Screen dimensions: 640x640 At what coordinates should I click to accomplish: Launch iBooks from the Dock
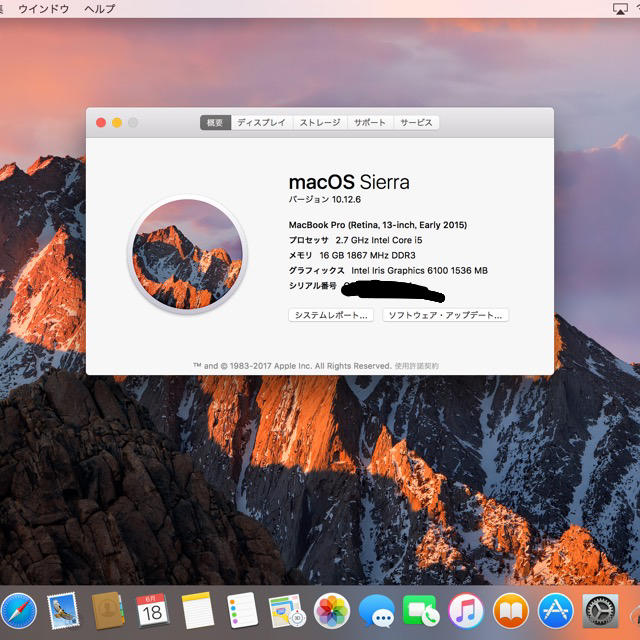(511, 611)
